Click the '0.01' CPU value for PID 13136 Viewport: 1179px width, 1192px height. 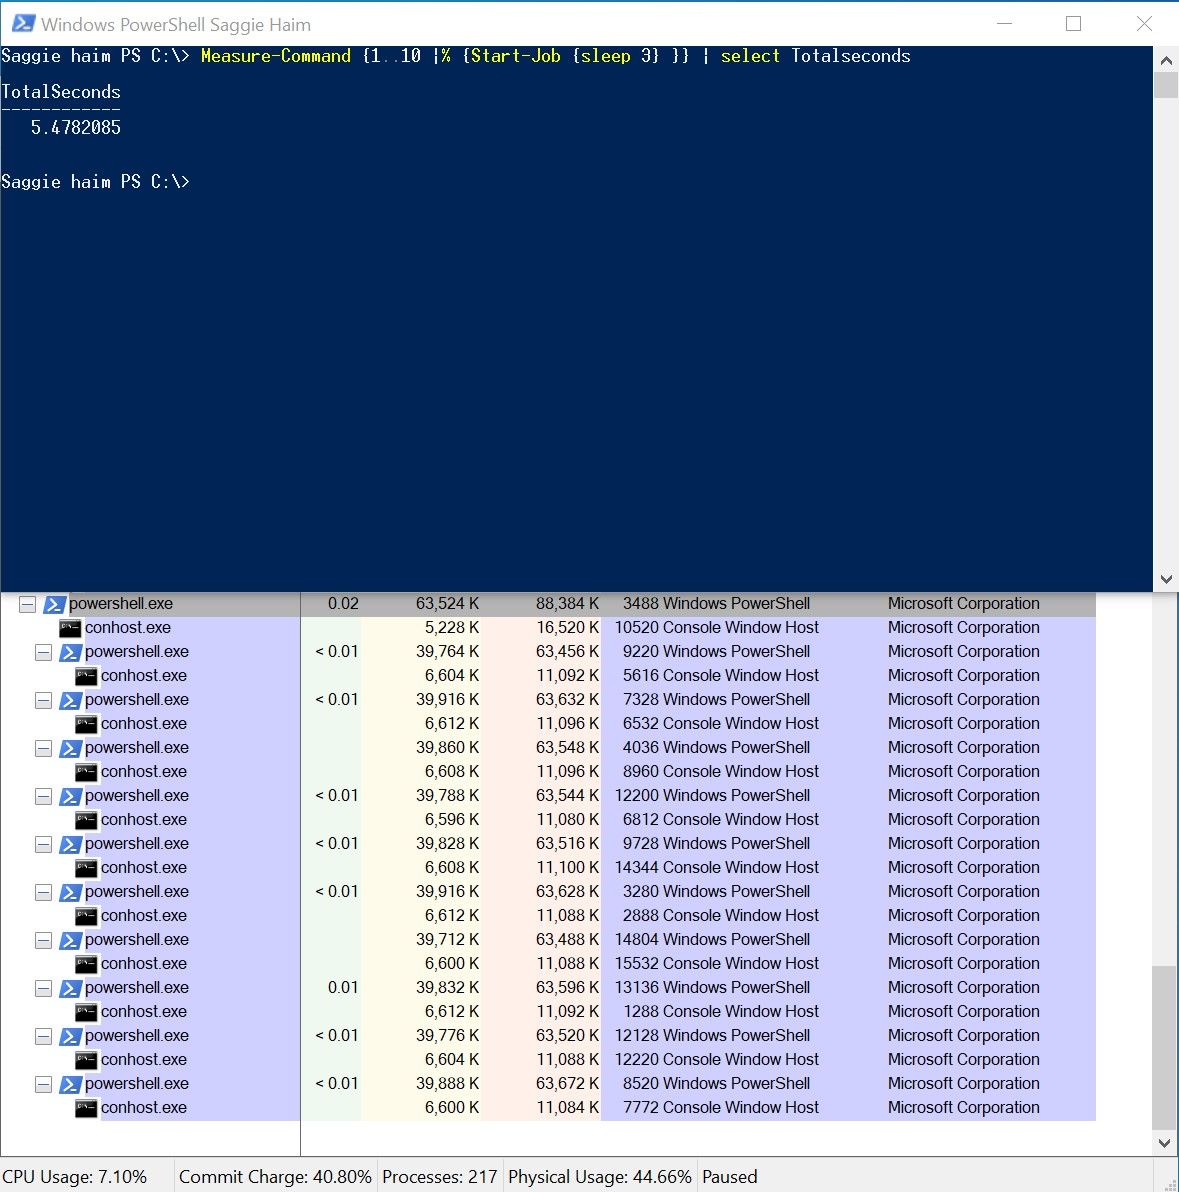tap(343, 988)
